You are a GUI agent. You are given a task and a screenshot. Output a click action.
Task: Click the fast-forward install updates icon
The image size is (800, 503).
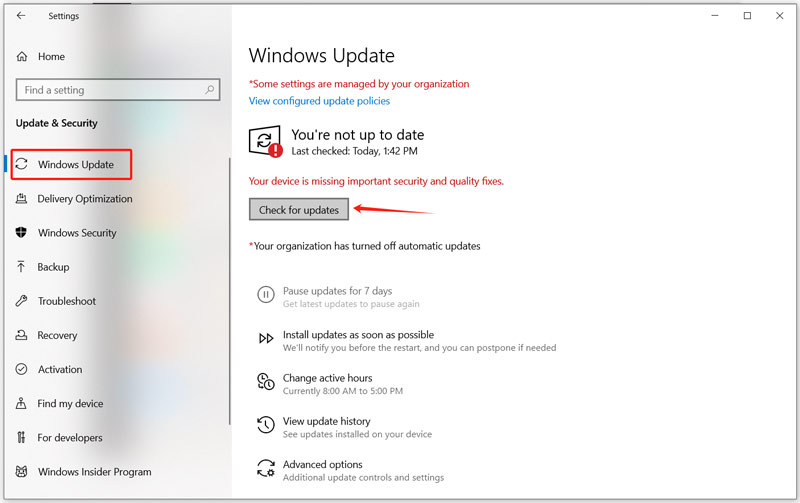[x=266, y=338]
